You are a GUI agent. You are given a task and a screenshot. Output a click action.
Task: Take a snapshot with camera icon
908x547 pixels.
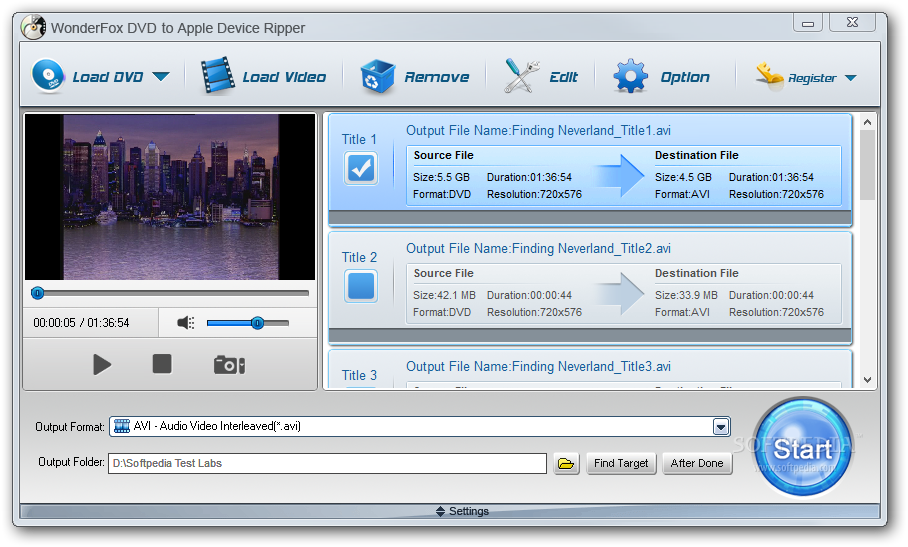[x=229, y=365]
